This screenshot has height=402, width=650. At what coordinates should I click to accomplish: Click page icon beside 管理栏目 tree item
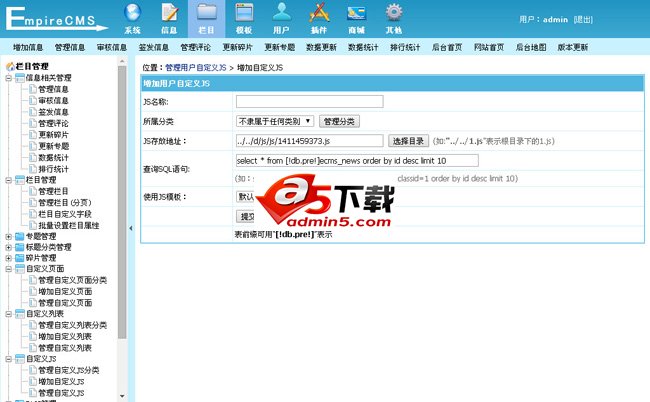pos(33,191)
